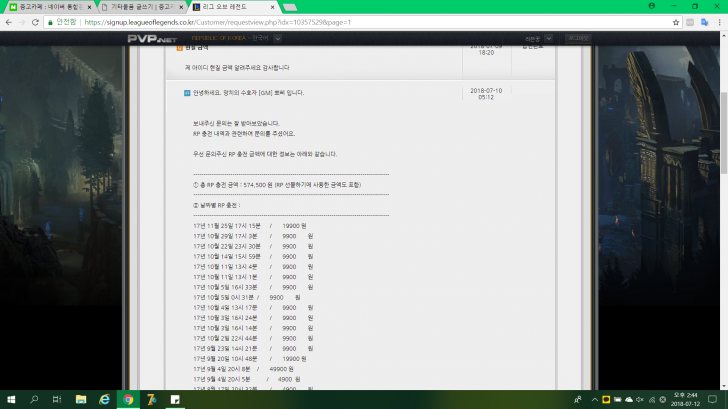This screenshot has height=409, width=728.
Task: Click the address bar URL field
Action: [x=300, y=21]
